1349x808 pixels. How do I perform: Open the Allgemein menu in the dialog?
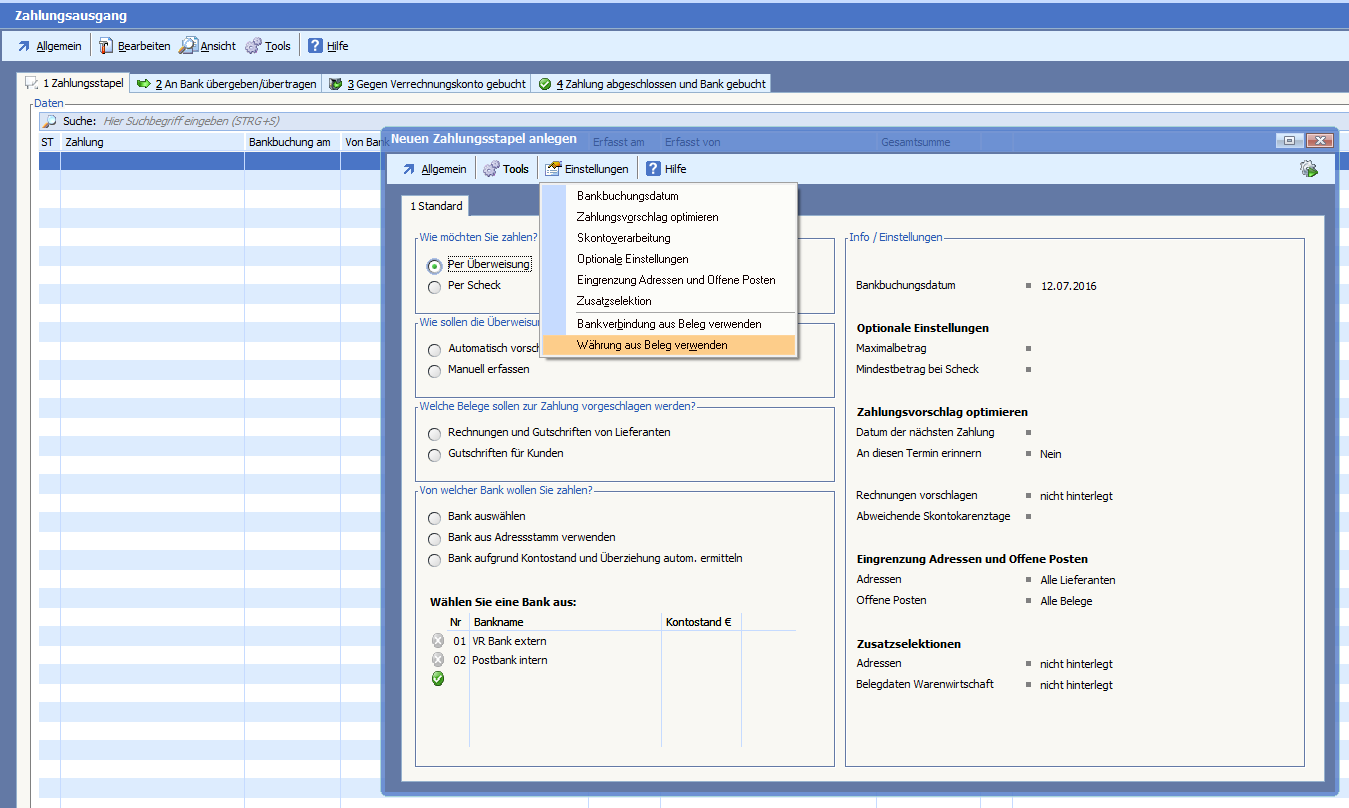(x=434, y=169)
